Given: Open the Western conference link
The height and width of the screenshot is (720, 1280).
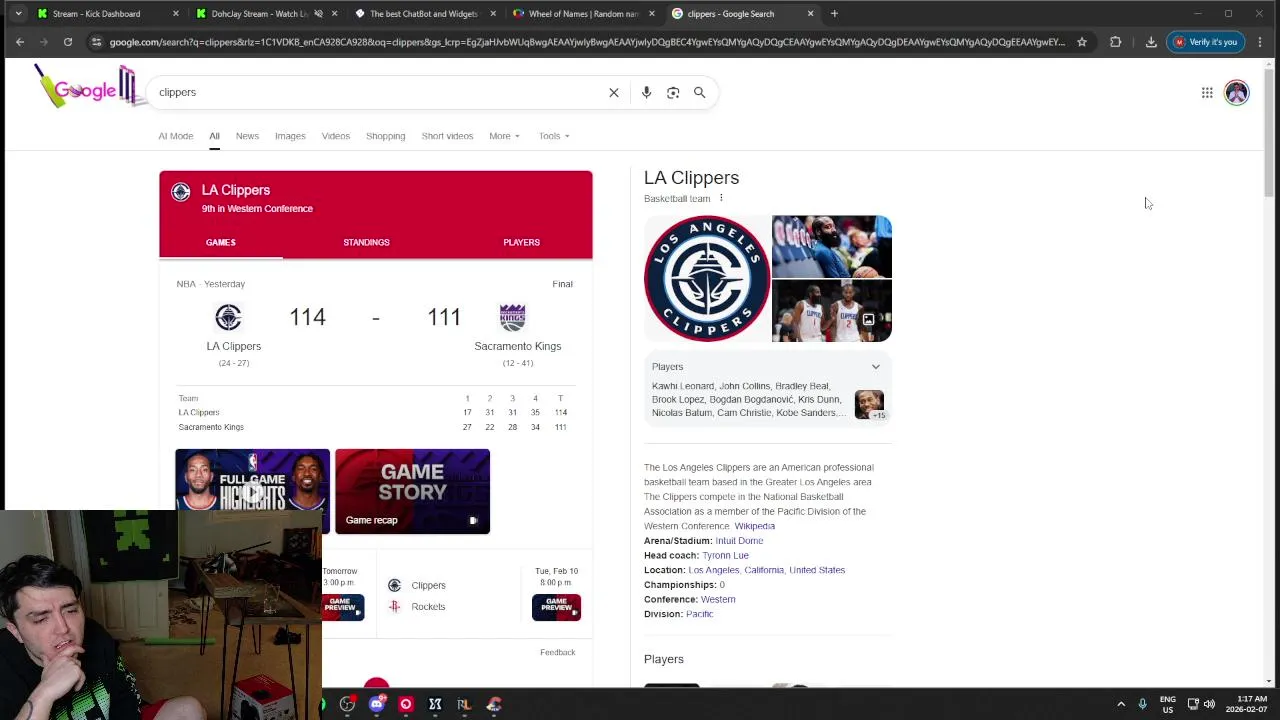Looking at the screenshot, I should click(718, 599).
